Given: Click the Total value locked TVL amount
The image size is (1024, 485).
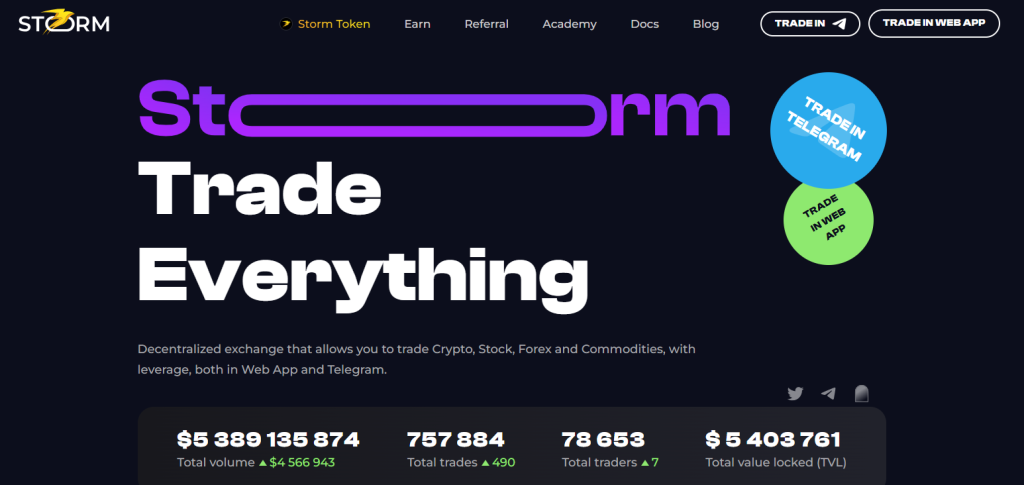Looking at the screenshot, I should click(773, 440).
